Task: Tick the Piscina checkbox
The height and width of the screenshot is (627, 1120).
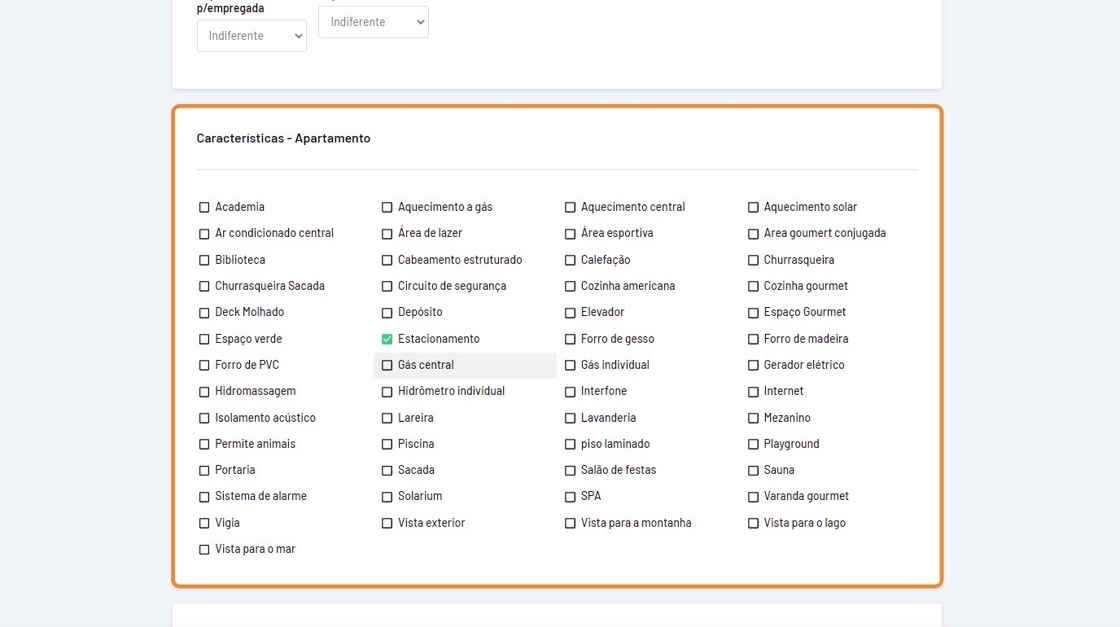Action: tap(387, 444)
